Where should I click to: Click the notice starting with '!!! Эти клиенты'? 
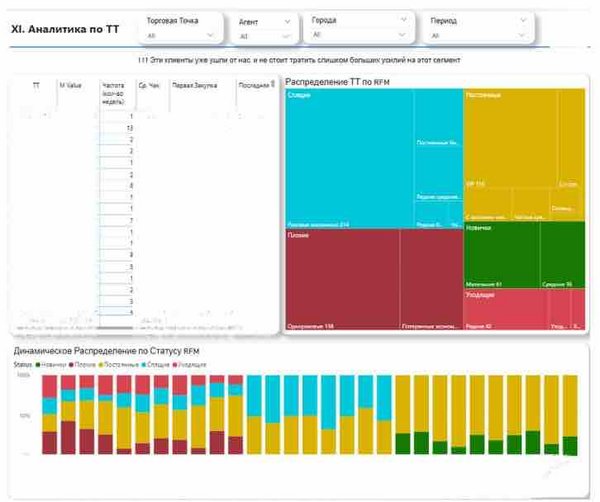coord(299,60)
